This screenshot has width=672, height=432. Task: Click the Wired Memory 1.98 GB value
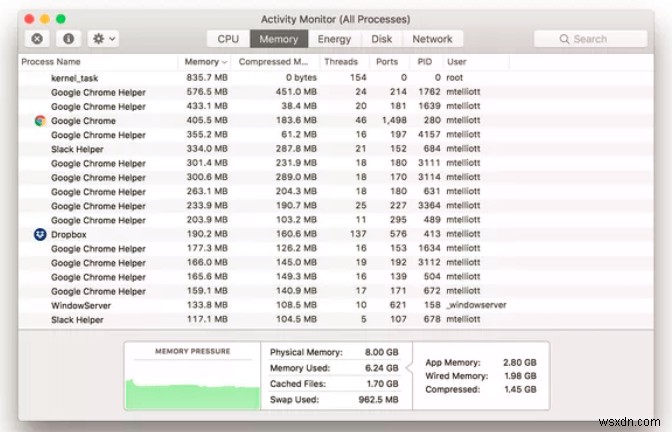click(520, 376)
